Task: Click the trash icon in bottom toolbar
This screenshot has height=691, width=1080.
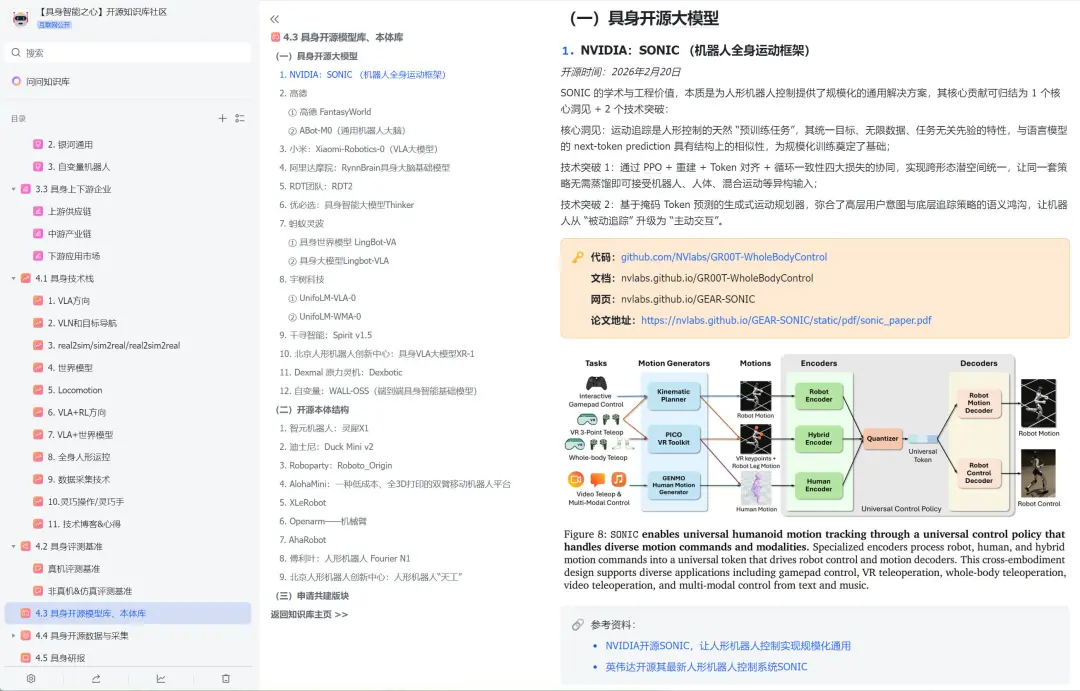Action: point(226,679)
